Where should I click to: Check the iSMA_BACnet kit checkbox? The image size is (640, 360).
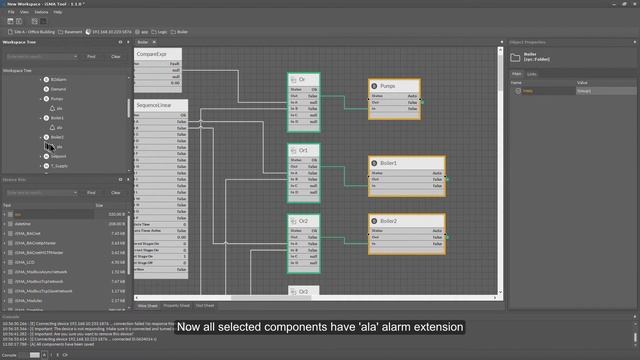tap(10, 233)
